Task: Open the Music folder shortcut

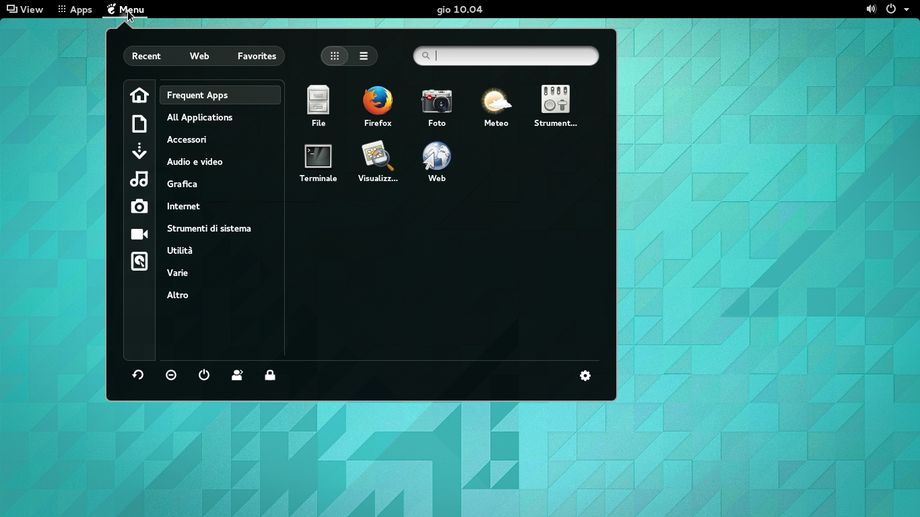Action: click(139, 179)
